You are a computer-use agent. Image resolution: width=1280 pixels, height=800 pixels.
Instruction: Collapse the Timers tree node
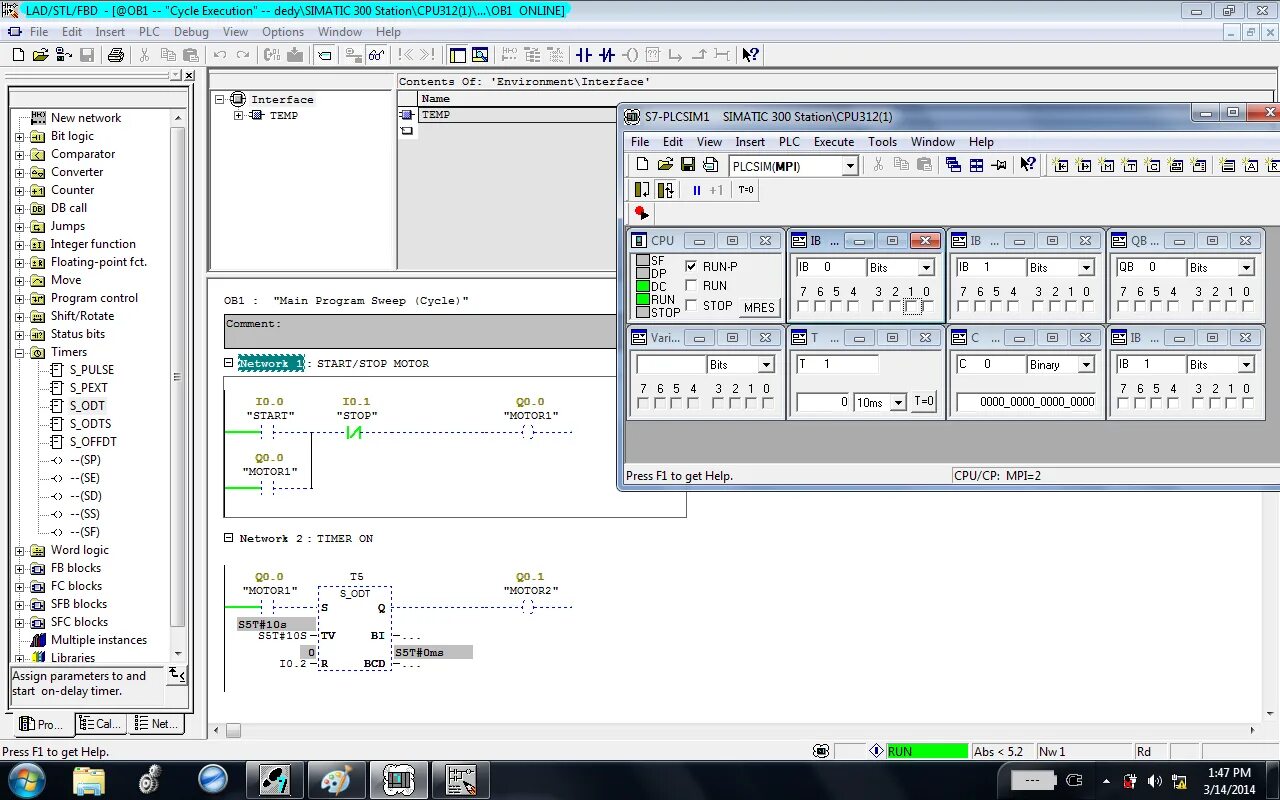(x=19, y=353)
